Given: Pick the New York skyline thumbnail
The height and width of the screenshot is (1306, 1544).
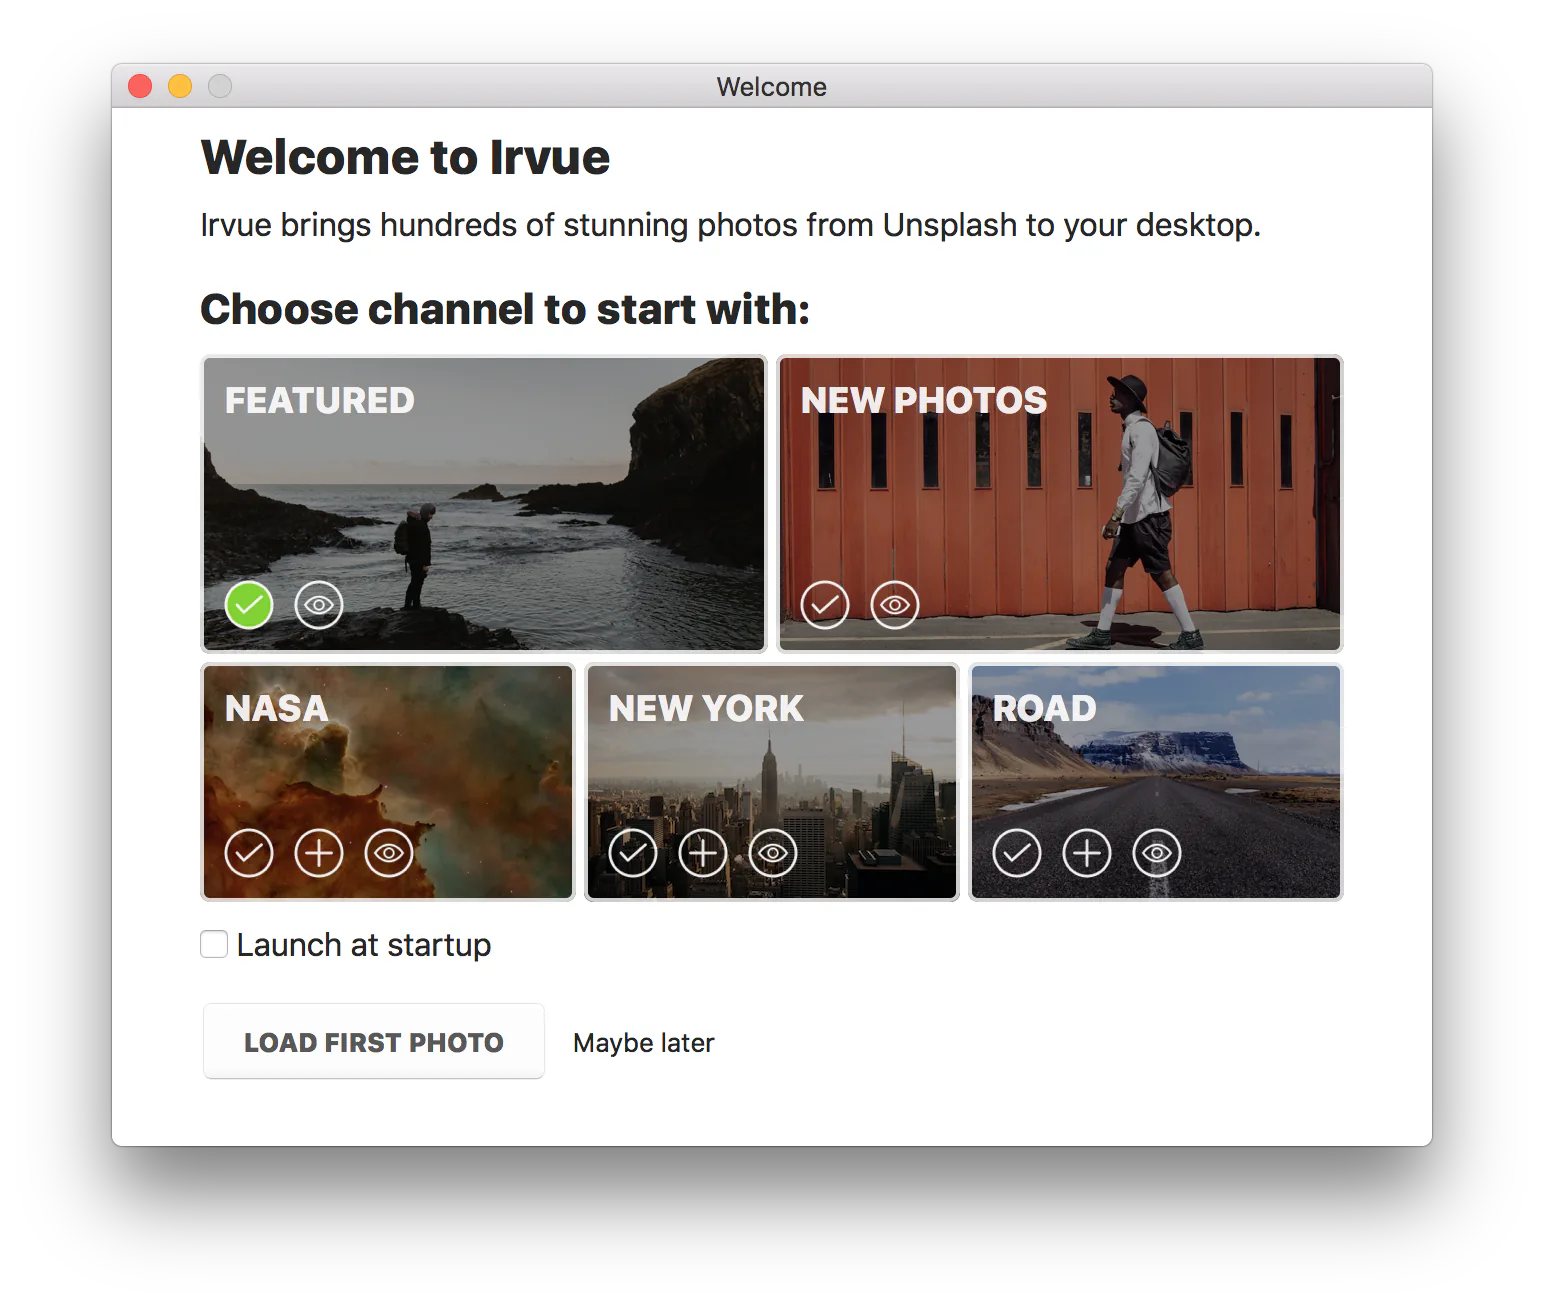Looking at the screenshot, I should [x=772, y=782].
